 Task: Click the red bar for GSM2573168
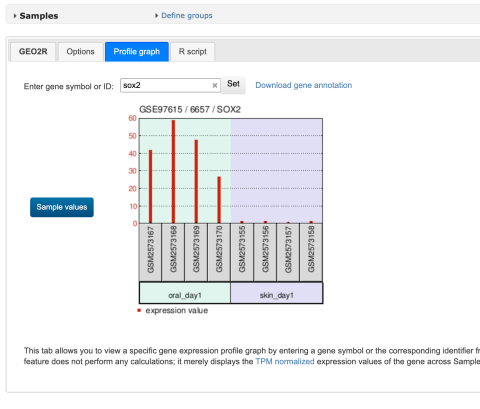click(x=173, y=171)
